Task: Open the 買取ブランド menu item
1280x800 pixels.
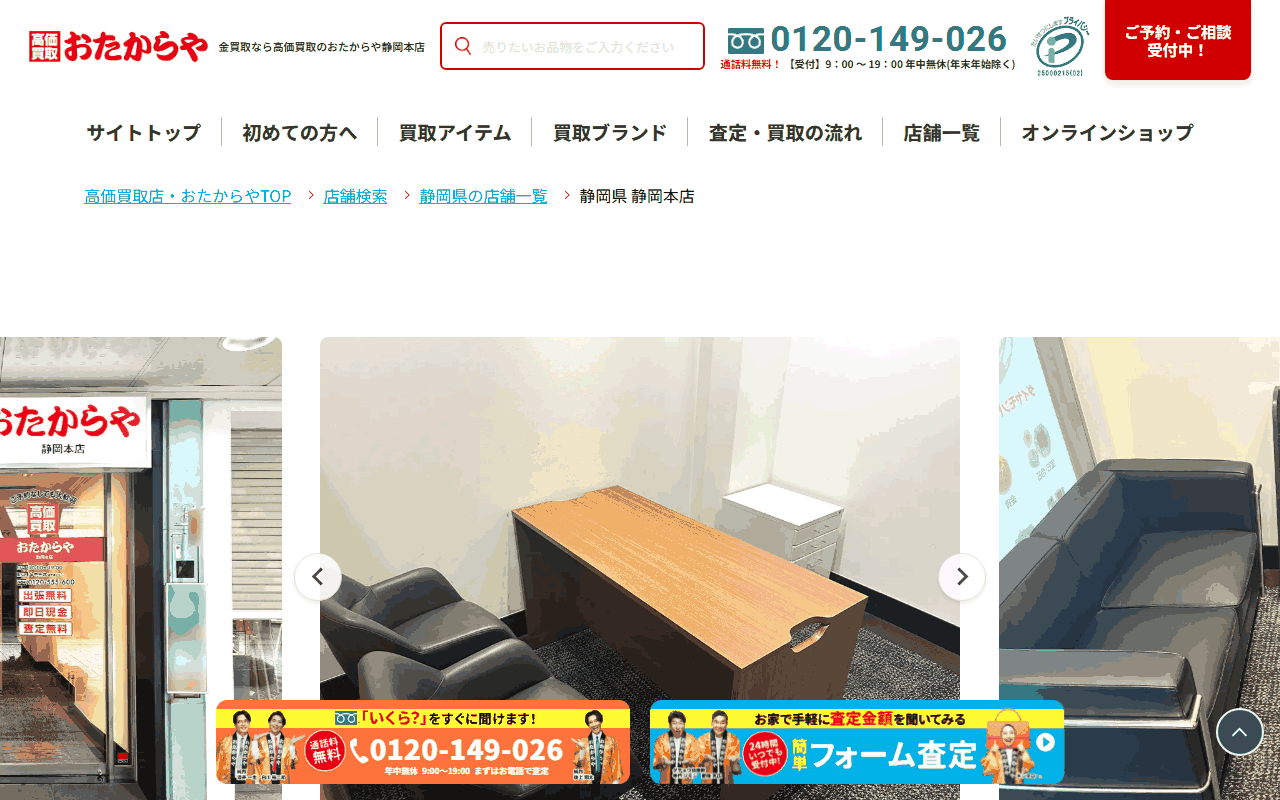Action: click(x=610, y=132)
